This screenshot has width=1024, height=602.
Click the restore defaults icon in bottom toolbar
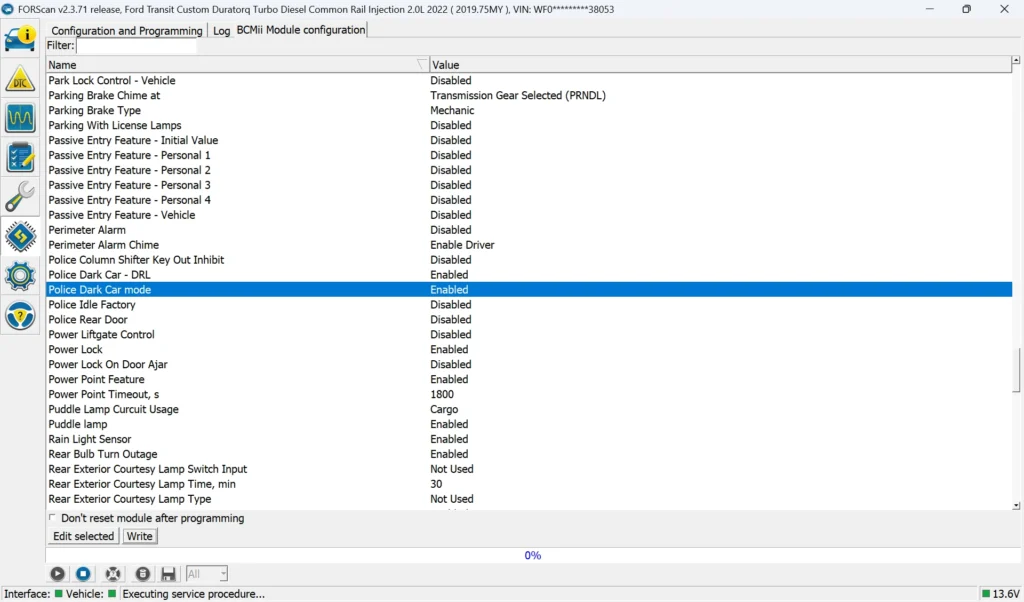113,574
